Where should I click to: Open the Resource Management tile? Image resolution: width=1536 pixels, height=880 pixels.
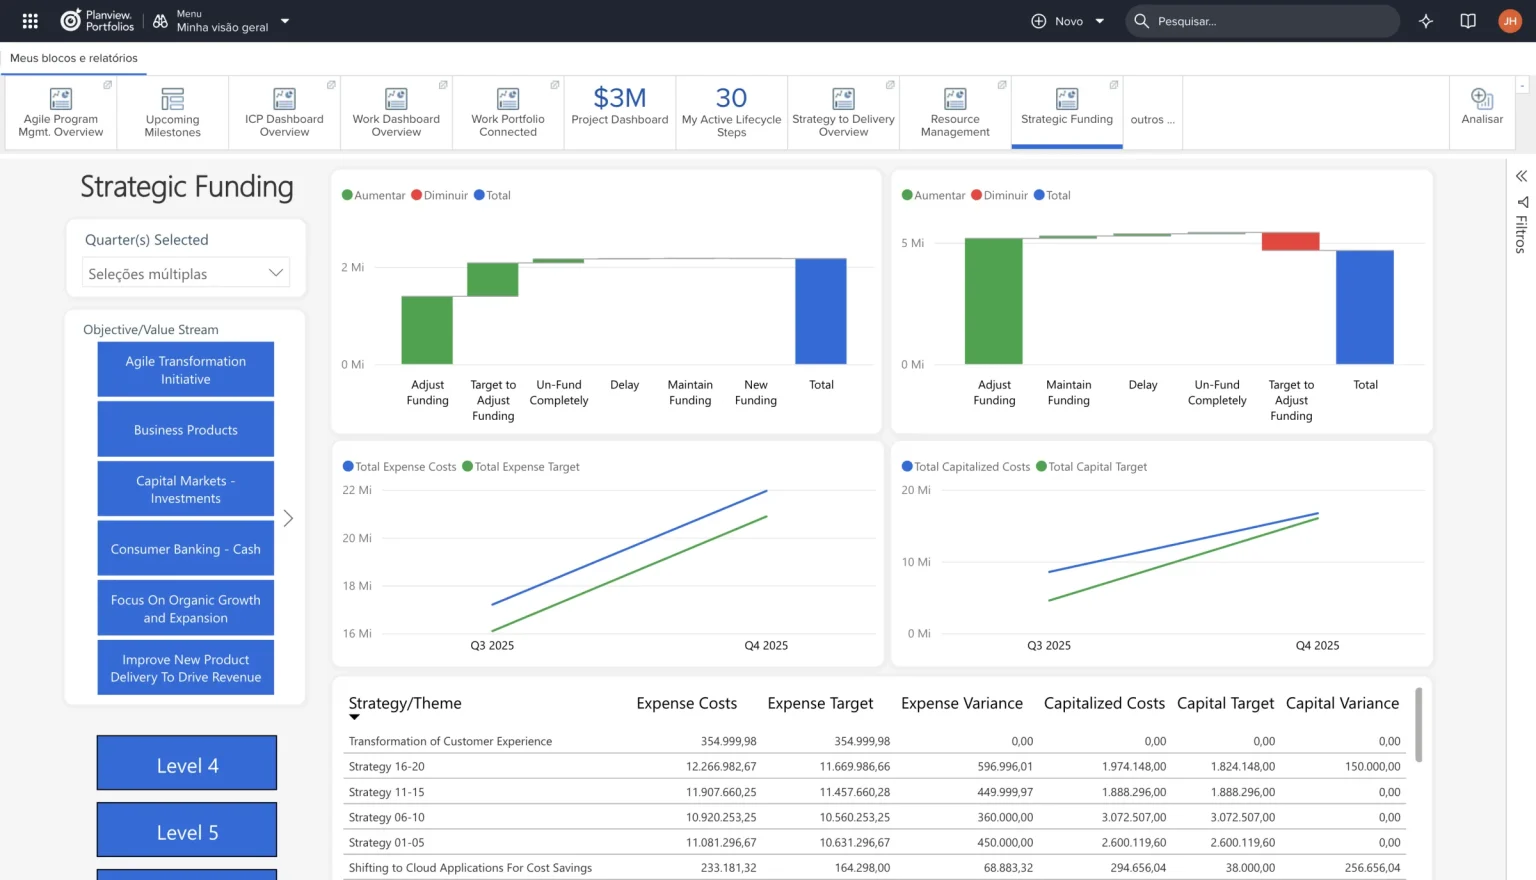coord(955,113)
